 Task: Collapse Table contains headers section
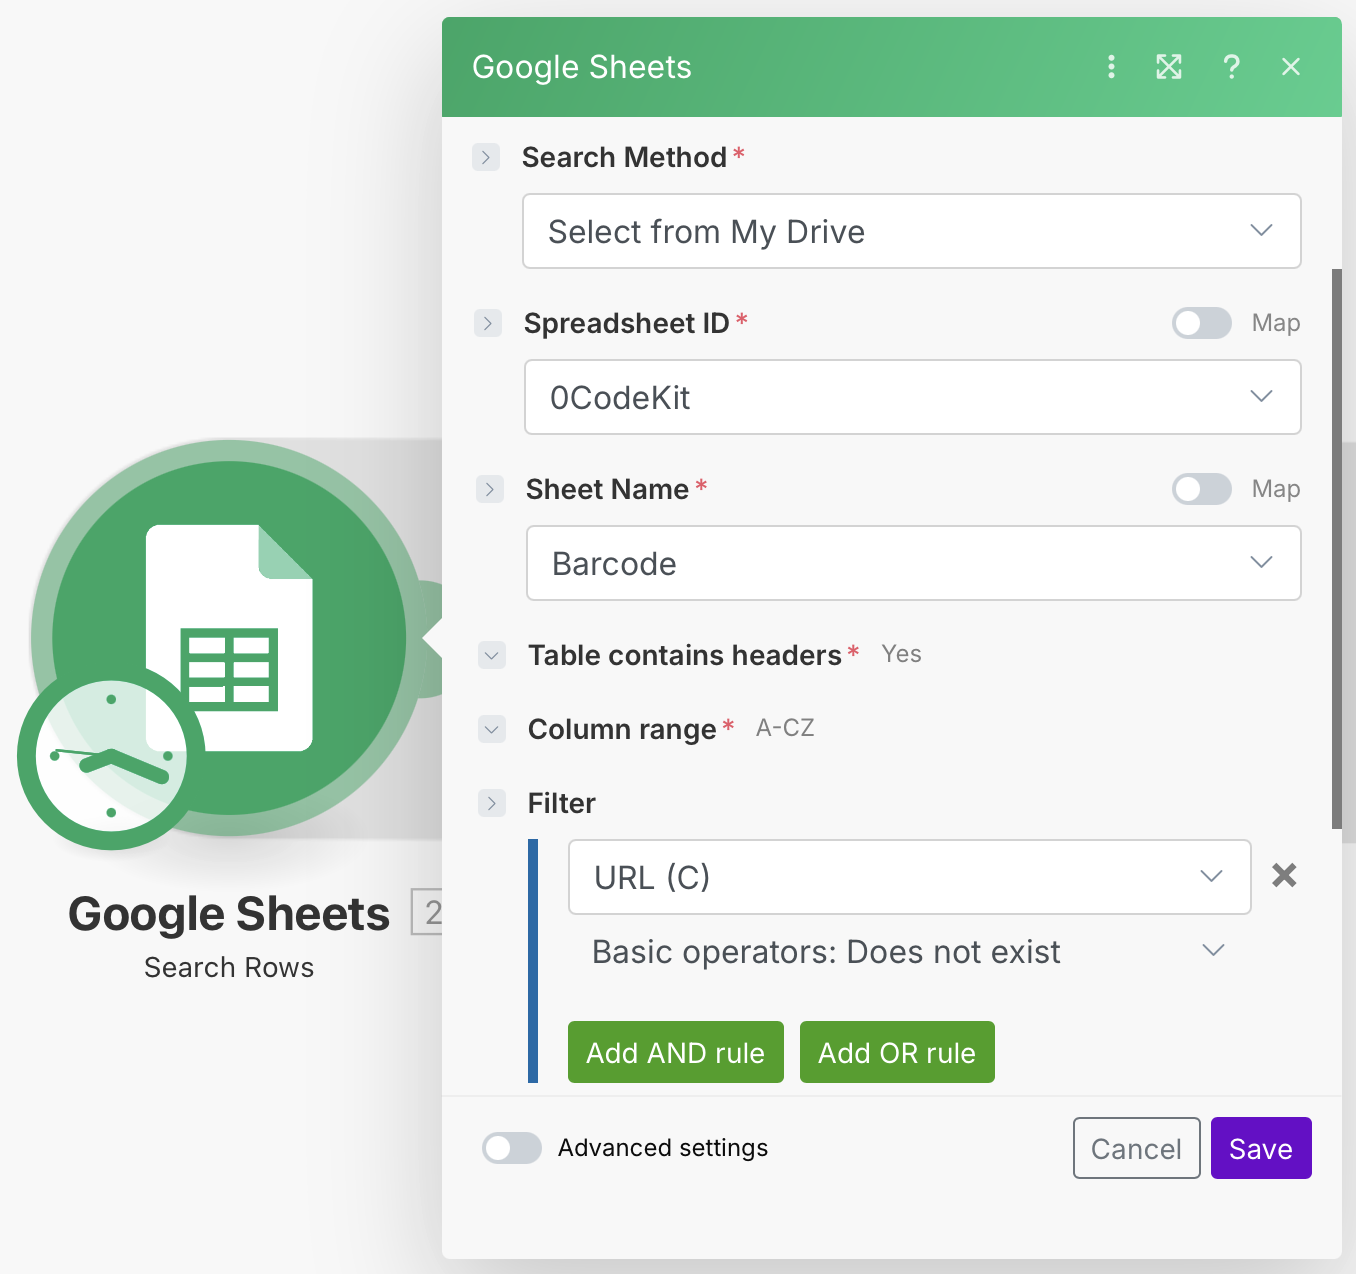tap(492, 655)
